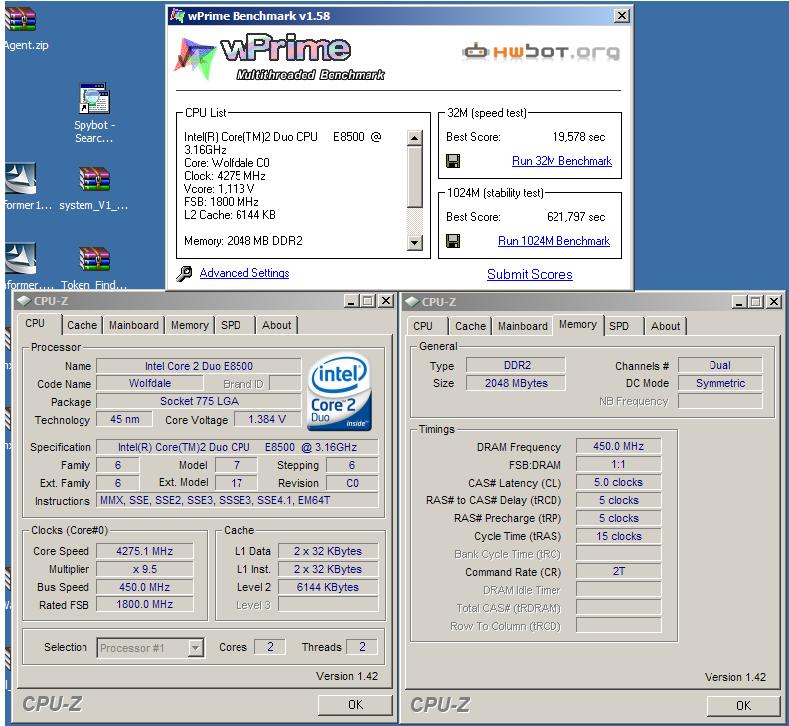Click the DRAM Frequency value 450.0 MHz

pyautogui.click(x=618, y=446)
